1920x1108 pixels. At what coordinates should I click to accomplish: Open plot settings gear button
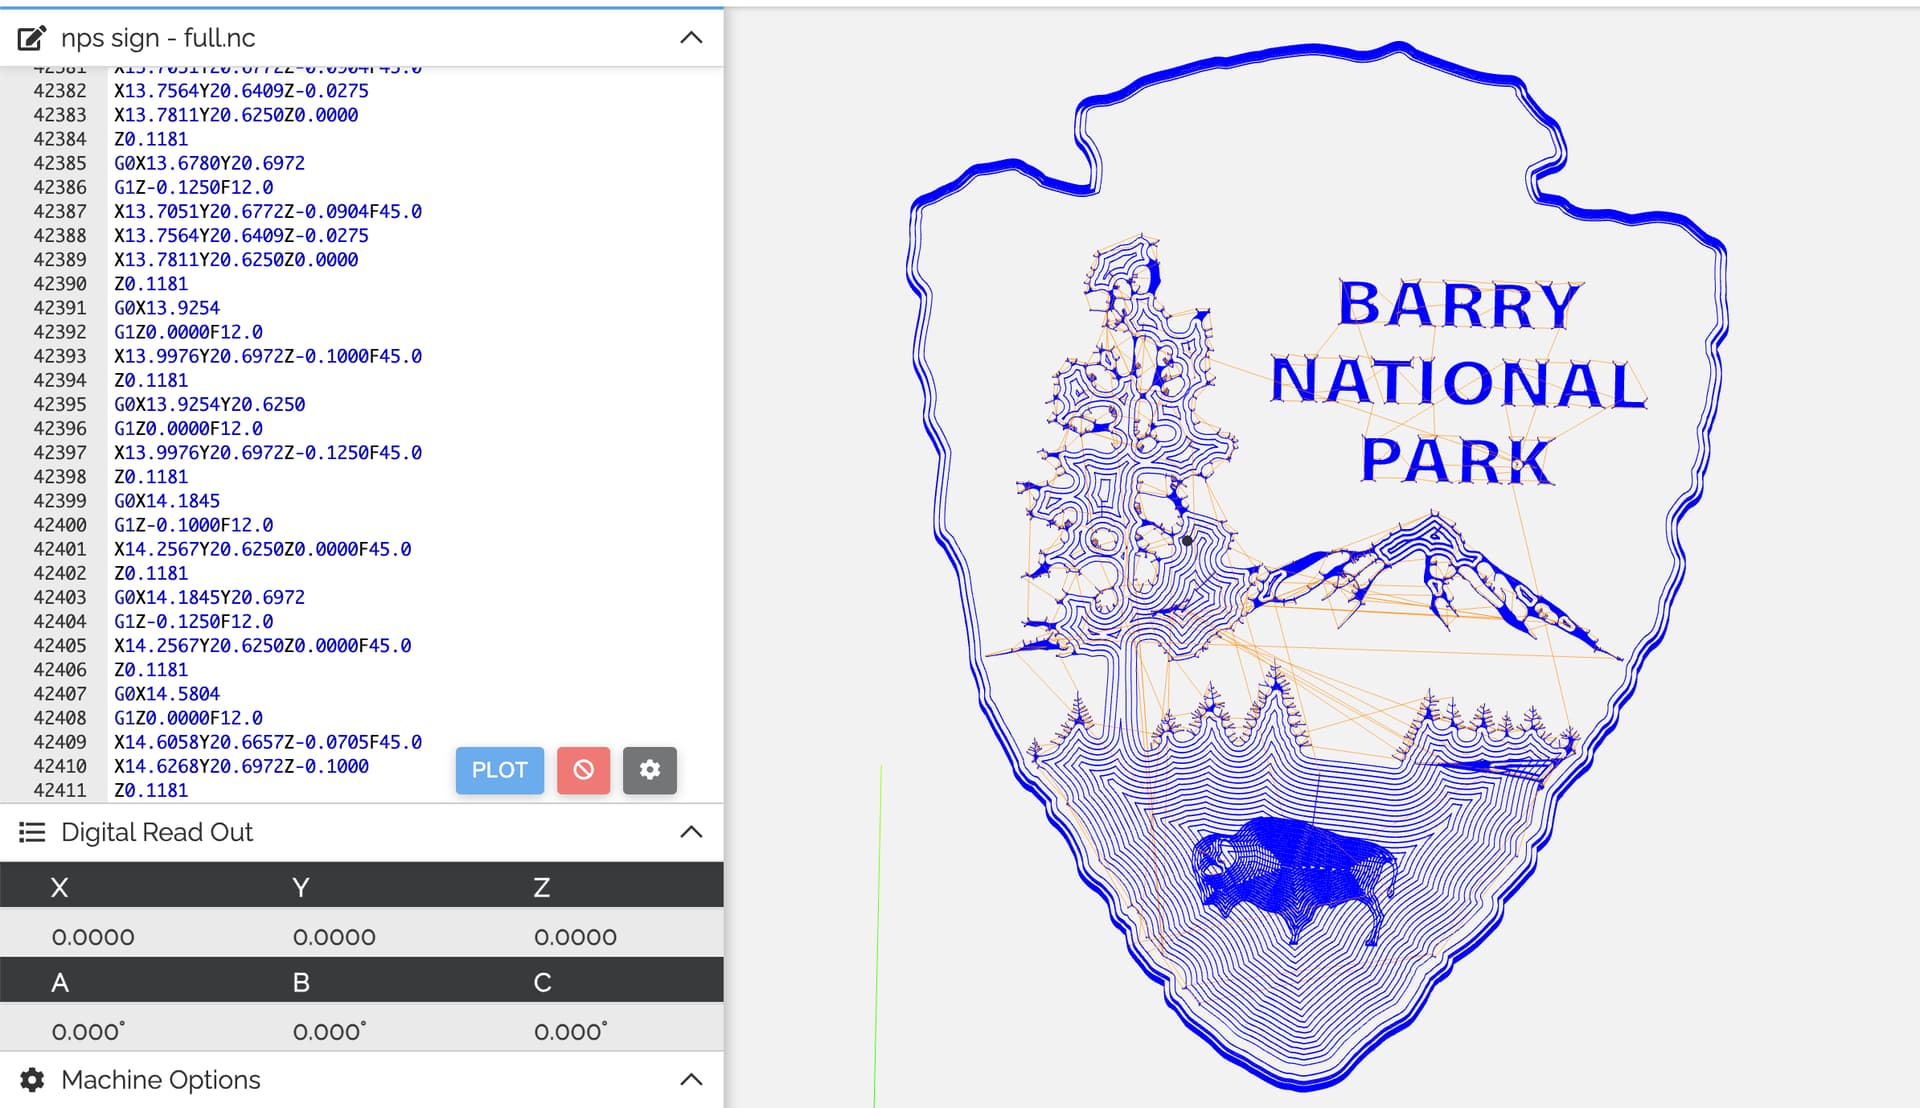pyautogui.click(x=650, y=770)
